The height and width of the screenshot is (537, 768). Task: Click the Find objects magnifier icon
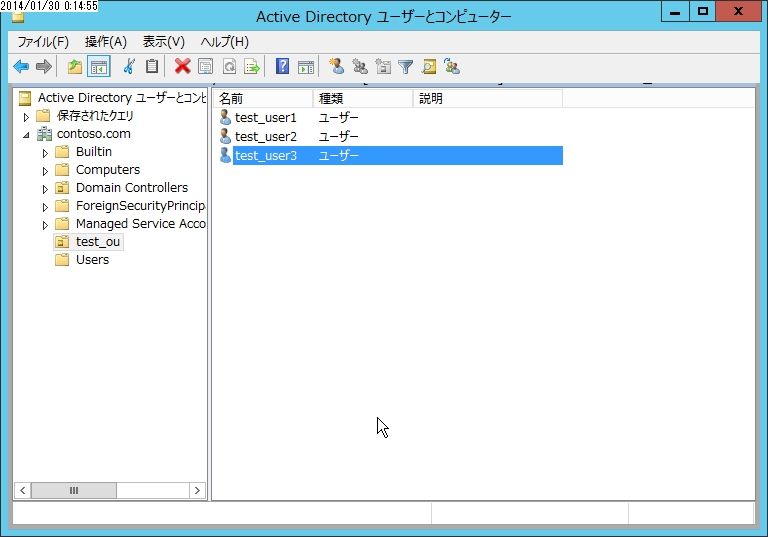[x=429, y=66]
